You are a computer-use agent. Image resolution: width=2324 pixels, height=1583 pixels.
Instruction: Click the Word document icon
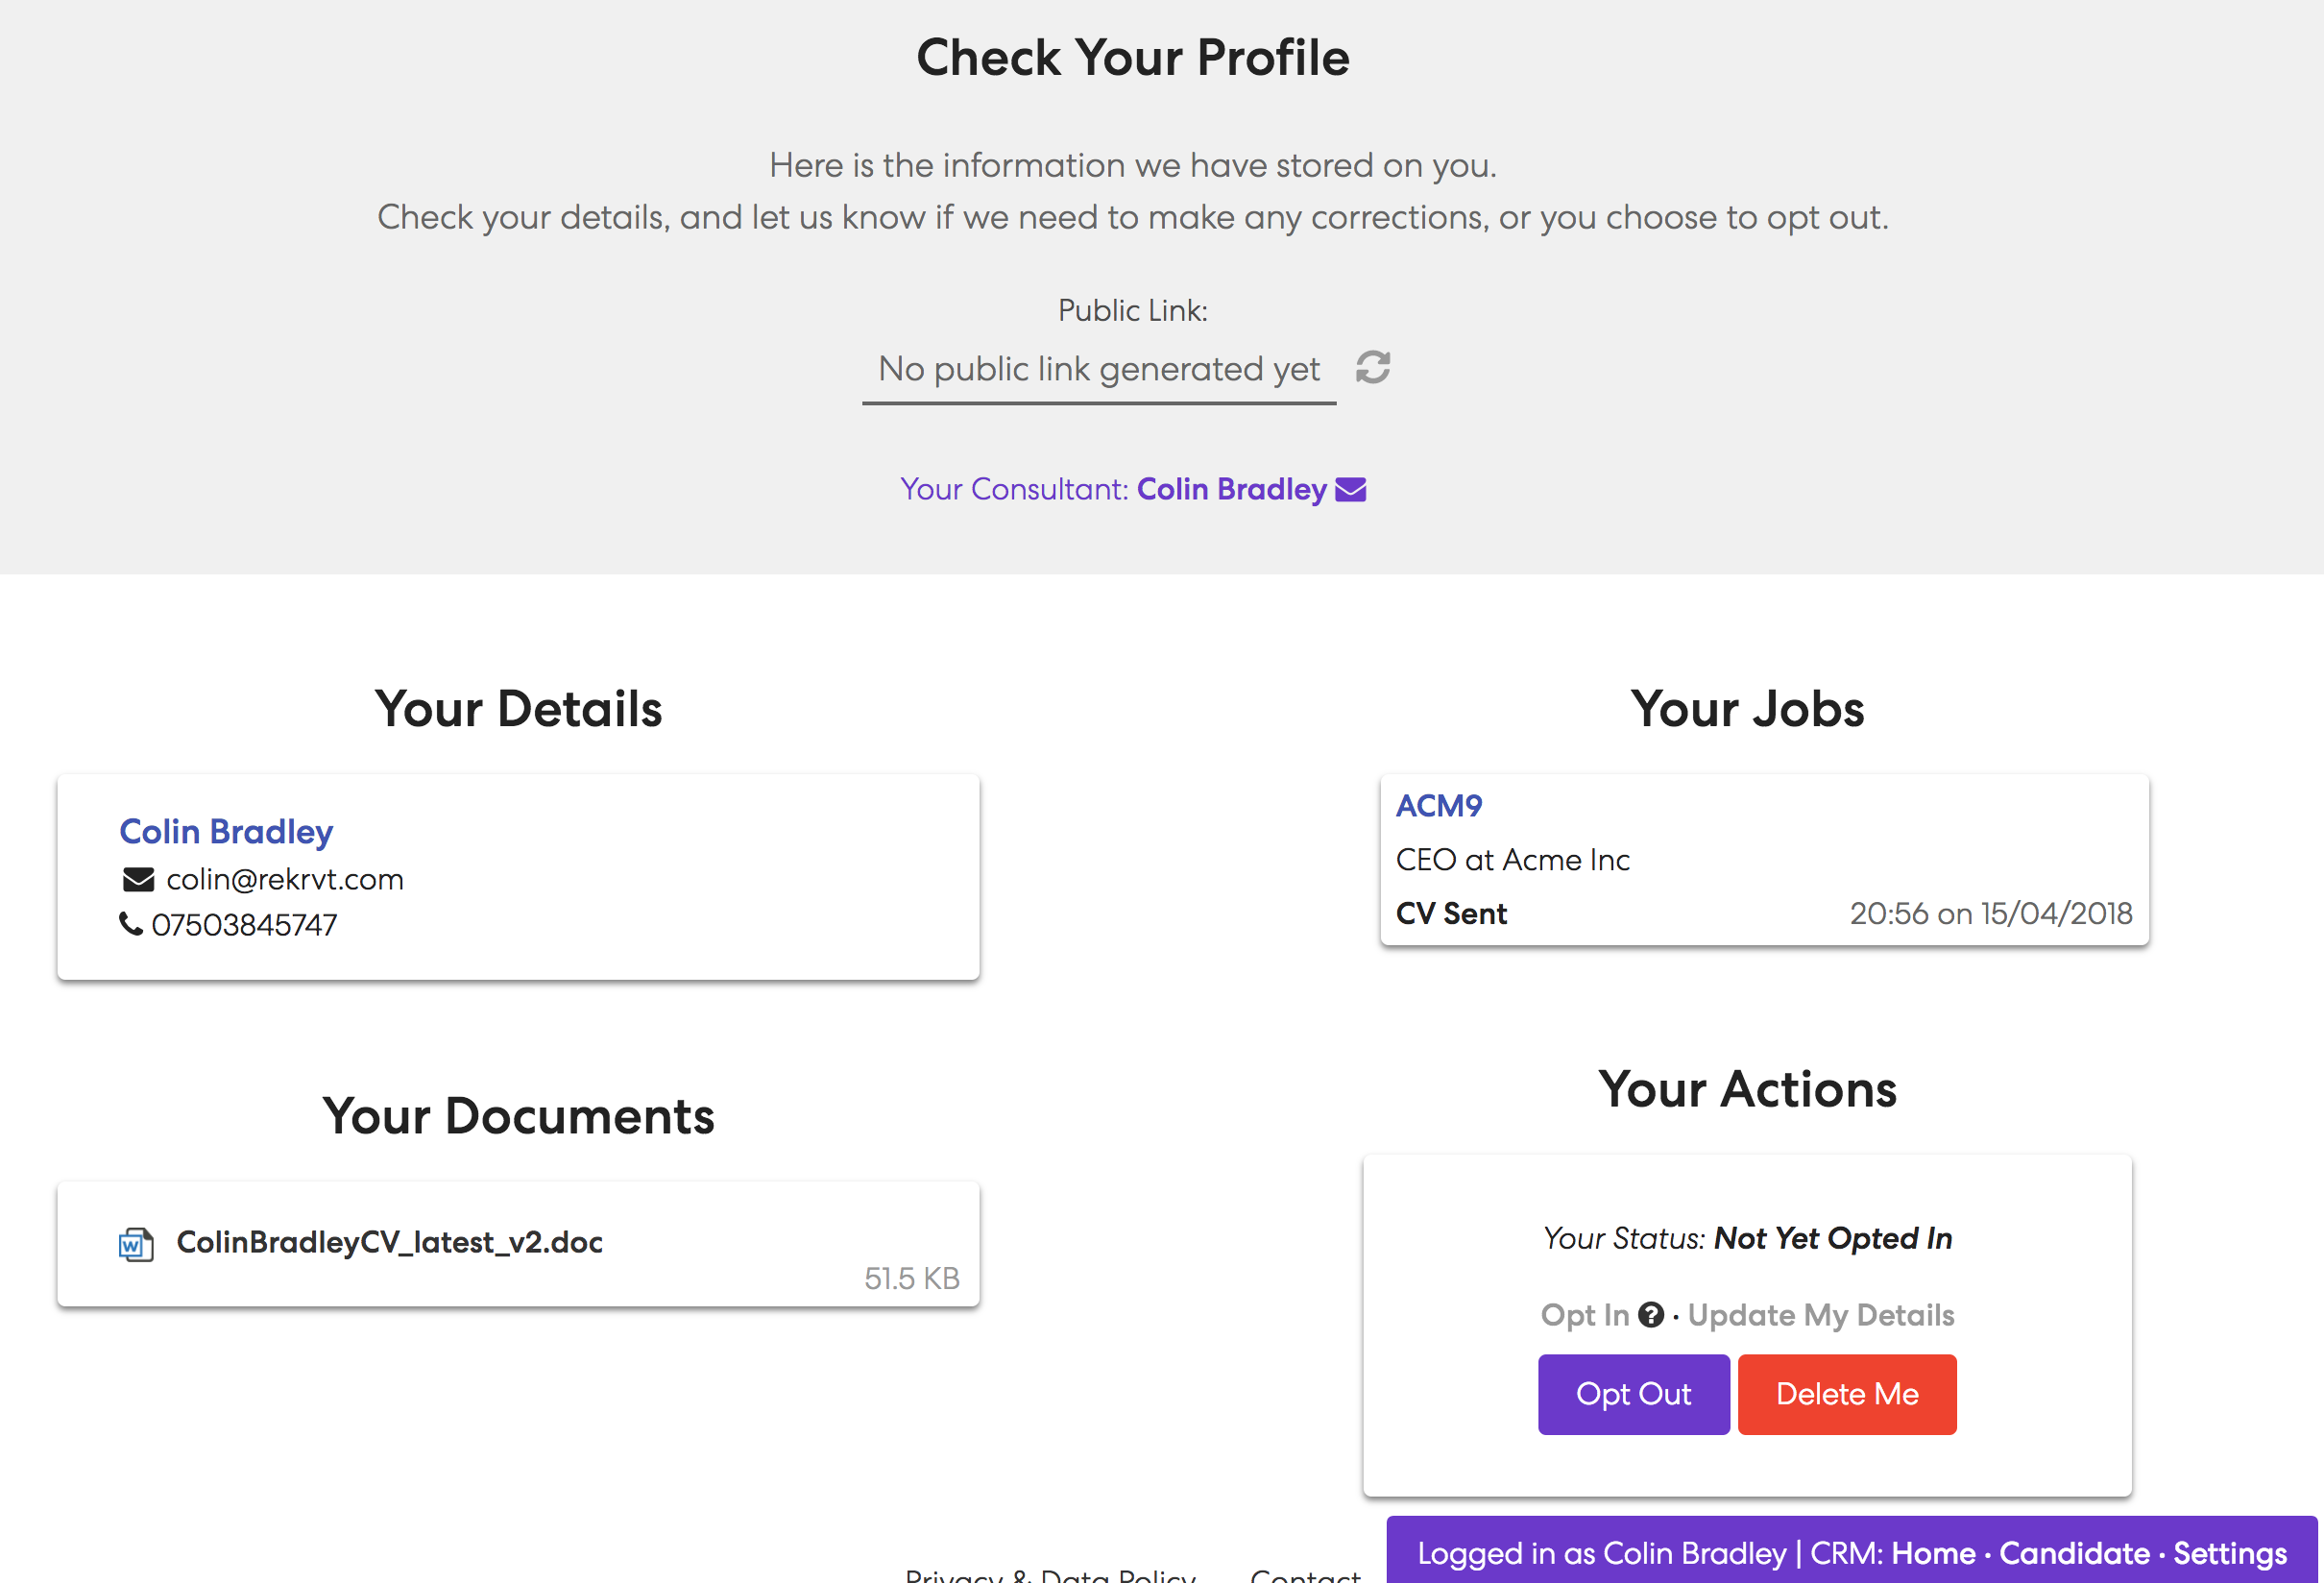[136, 1243]
